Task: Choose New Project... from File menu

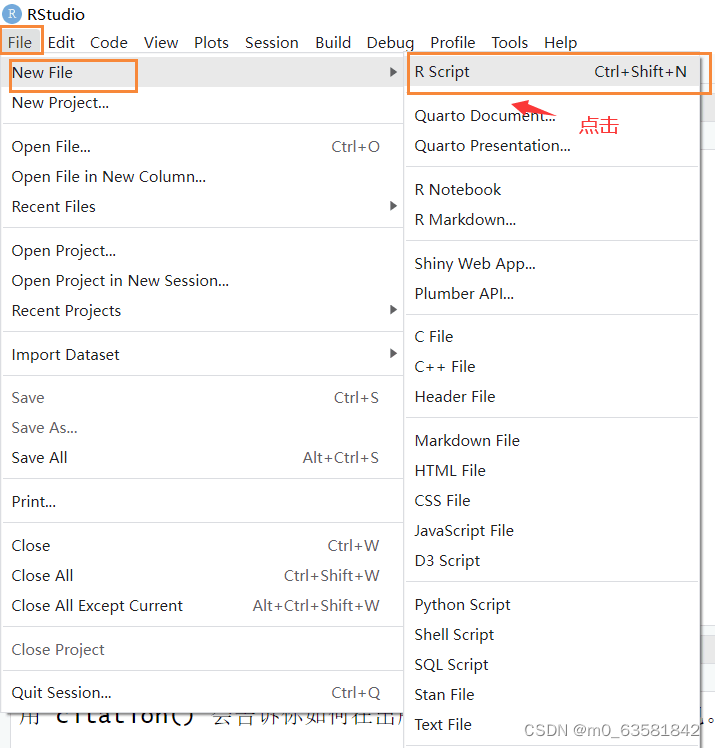Action: coord(203,103)
